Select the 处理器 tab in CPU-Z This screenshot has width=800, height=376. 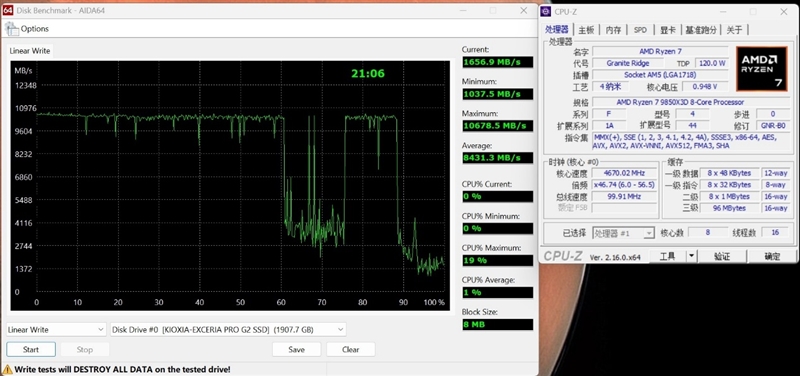pyautogui.click(x=557, y=30)
